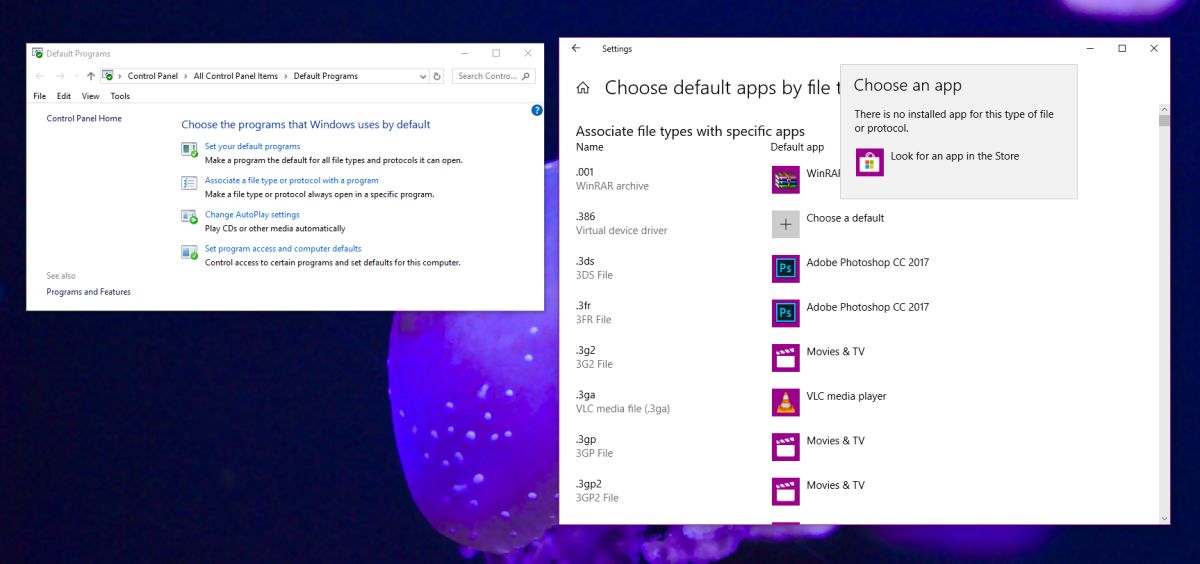Click the Store icon in Choose an app
This screenshot has height=564, width=1200.
(869, 162)
